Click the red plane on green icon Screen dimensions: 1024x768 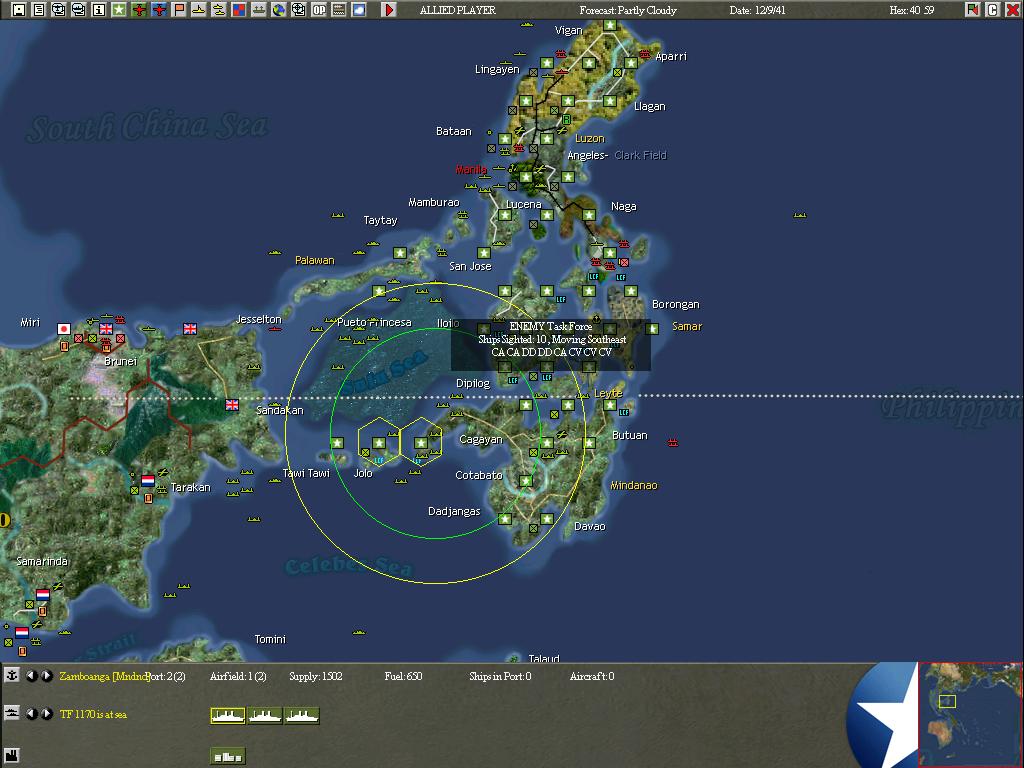(x=139, y=10)
